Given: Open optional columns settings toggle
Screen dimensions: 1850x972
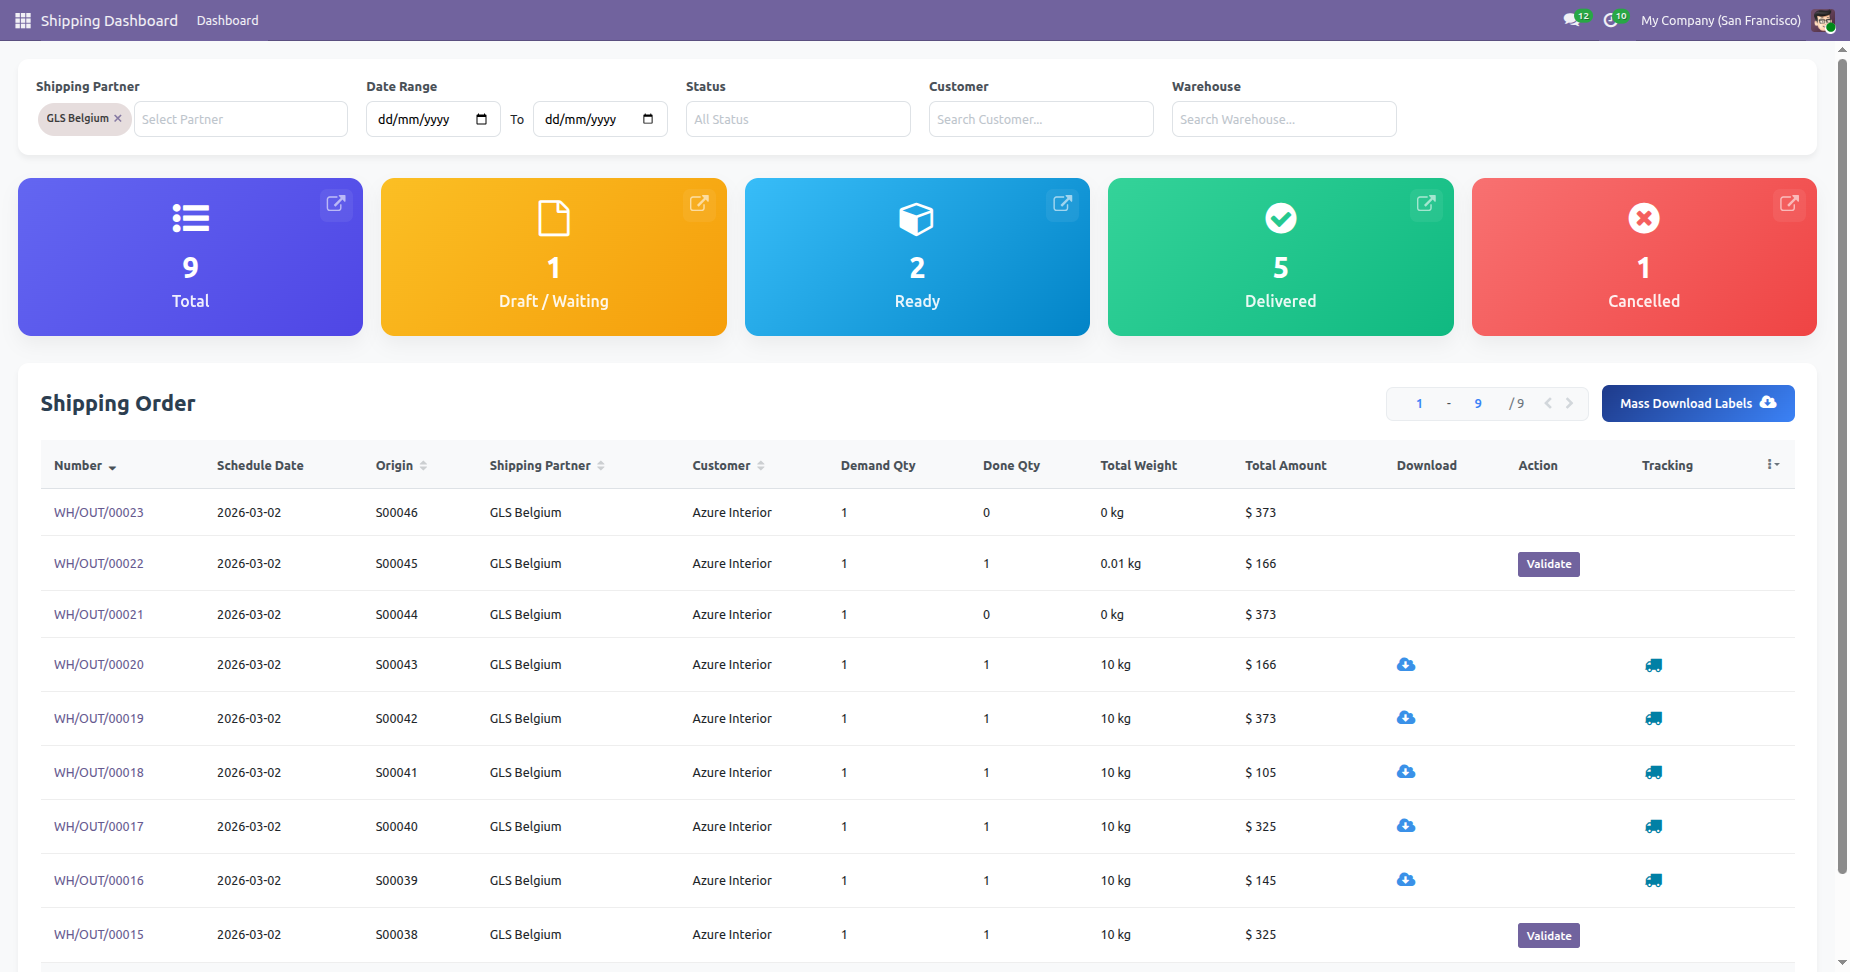Looking at the screenshot, I should [x=1772, y=465].
